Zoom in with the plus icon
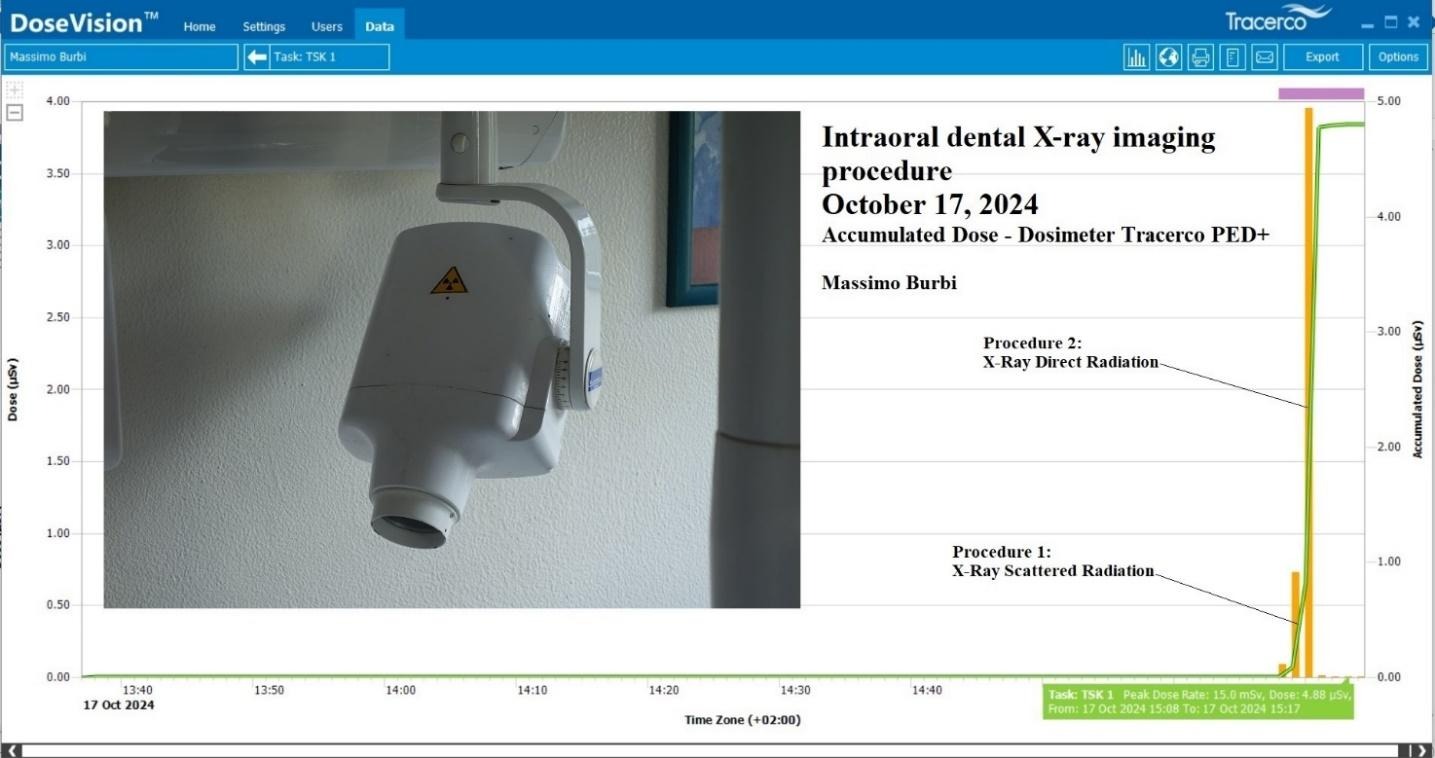 click(15, 90)
